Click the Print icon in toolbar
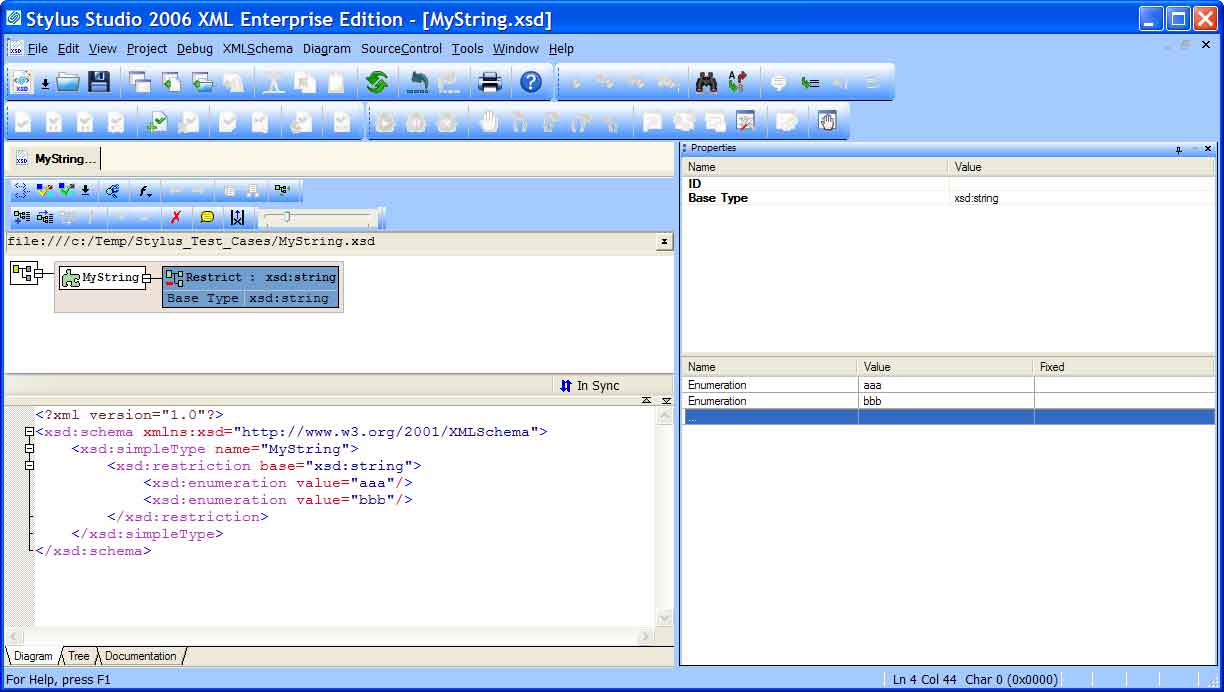 click(x=490, y=82)
